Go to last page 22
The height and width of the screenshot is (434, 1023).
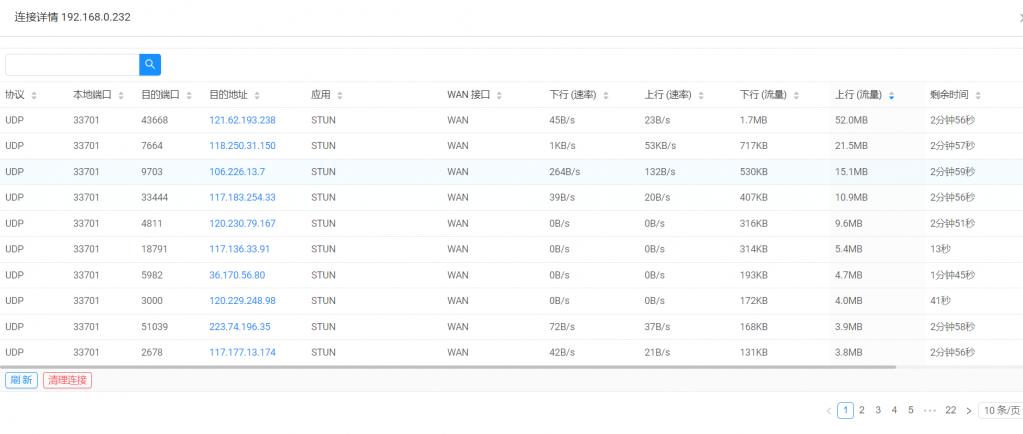(x=950, y=410)
